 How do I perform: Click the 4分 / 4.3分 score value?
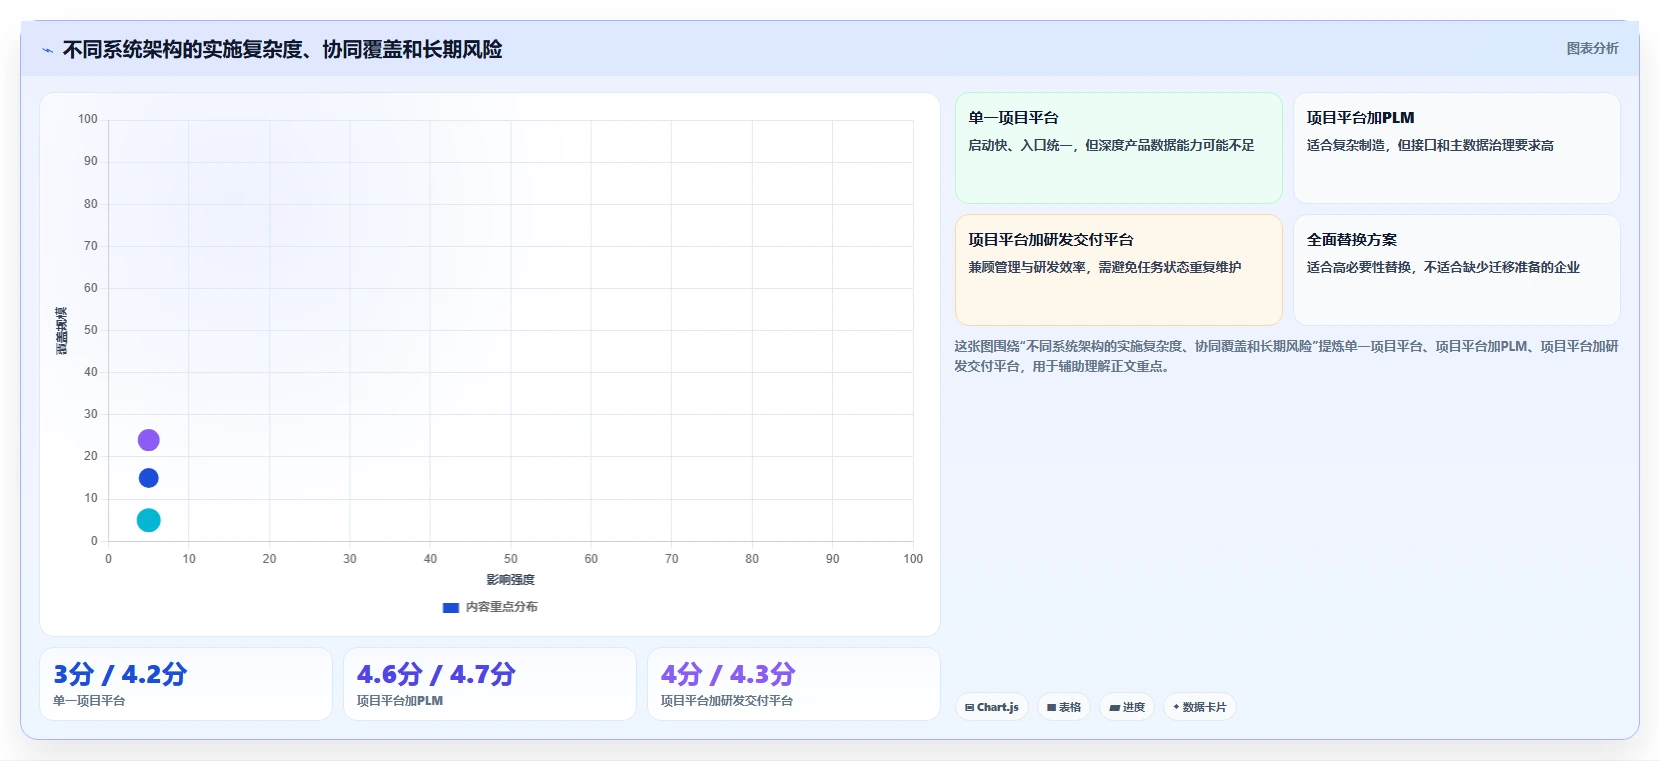[x=728, y=674]
